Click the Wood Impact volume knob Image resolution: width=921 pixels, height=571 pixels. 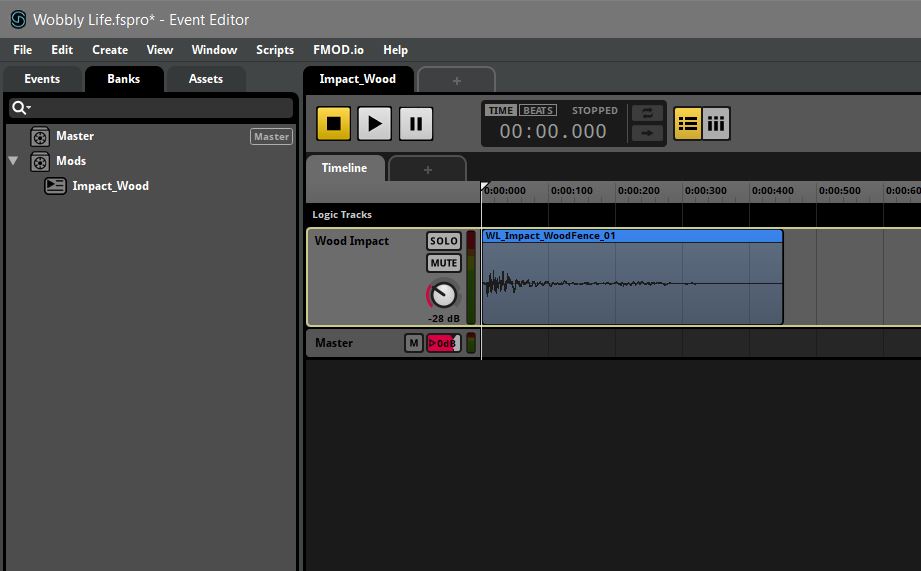443,295
